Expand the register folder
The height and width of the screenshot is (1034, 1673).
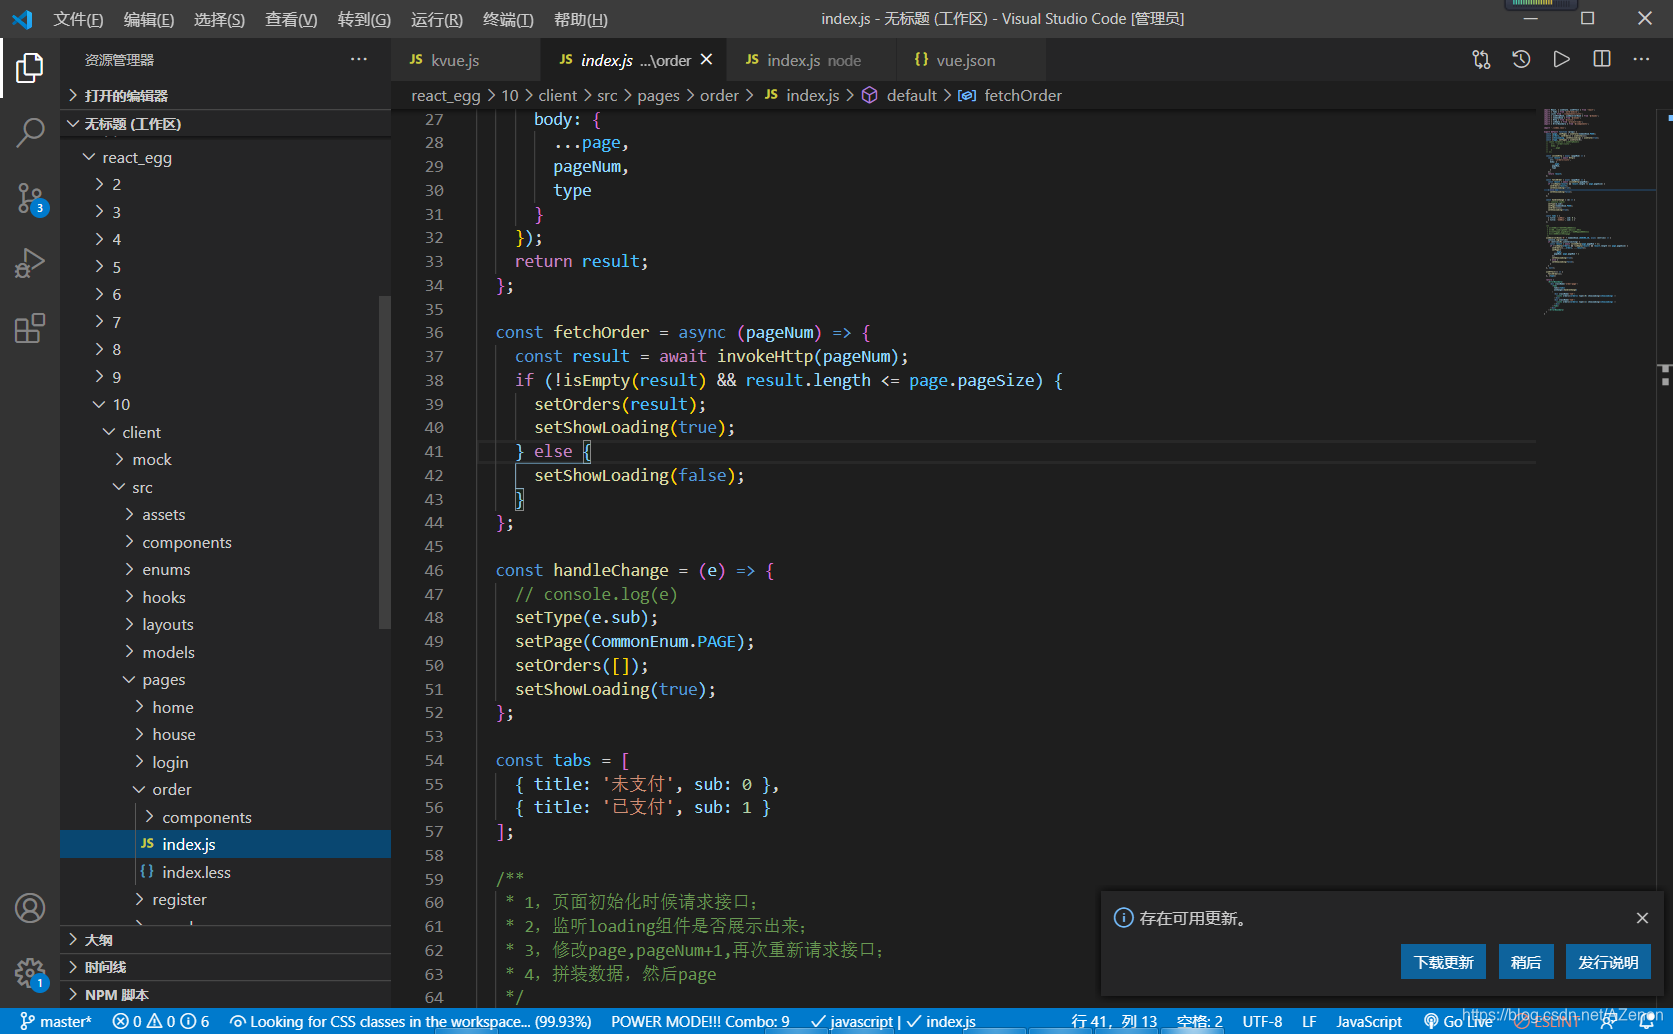[x=225, y=900]
